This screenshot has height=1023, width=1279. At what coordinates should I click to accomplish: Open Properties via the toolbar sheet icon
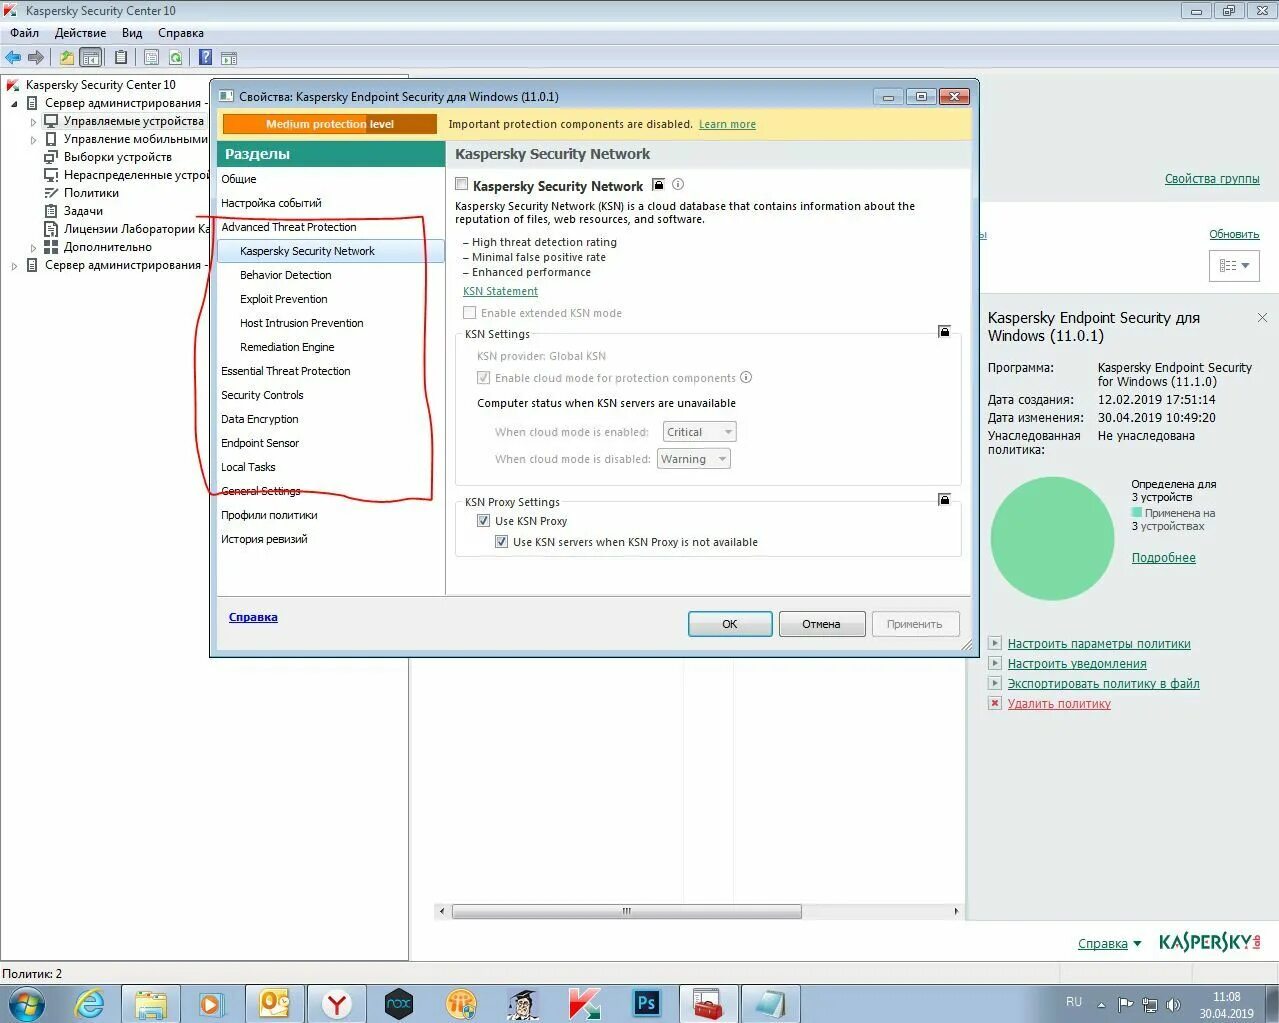(151, 58)
